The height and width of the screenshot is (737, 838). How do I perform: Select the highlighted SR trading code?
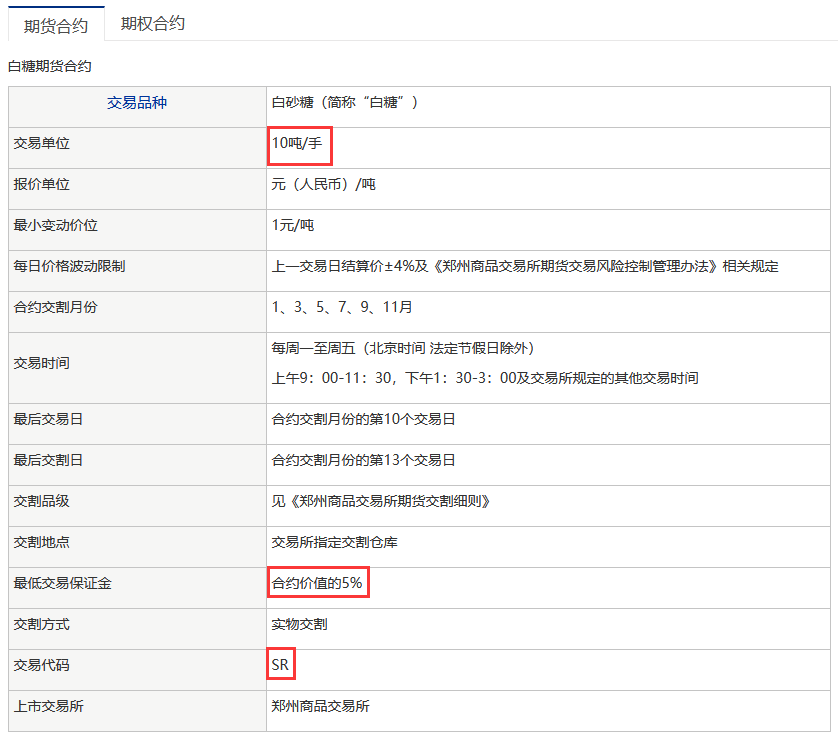coord(280,665)
